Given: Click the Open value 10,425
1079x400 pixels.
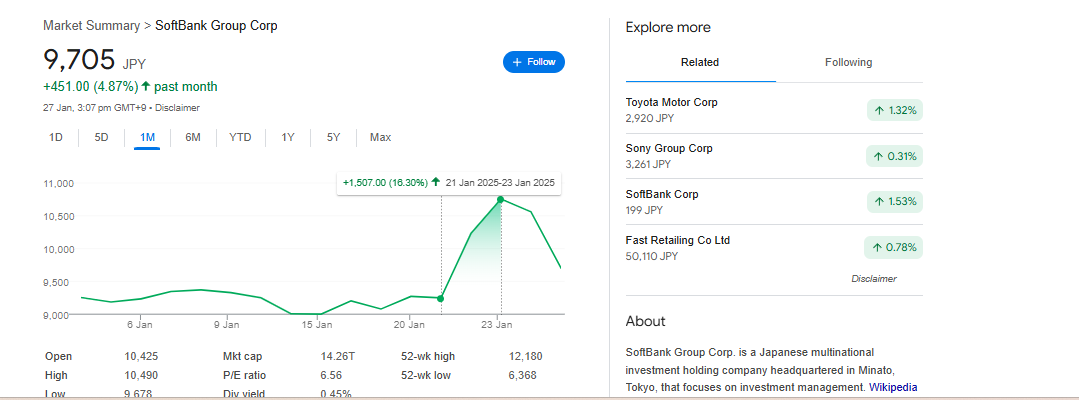Looking at the screenshot, I should coord(141,357).
